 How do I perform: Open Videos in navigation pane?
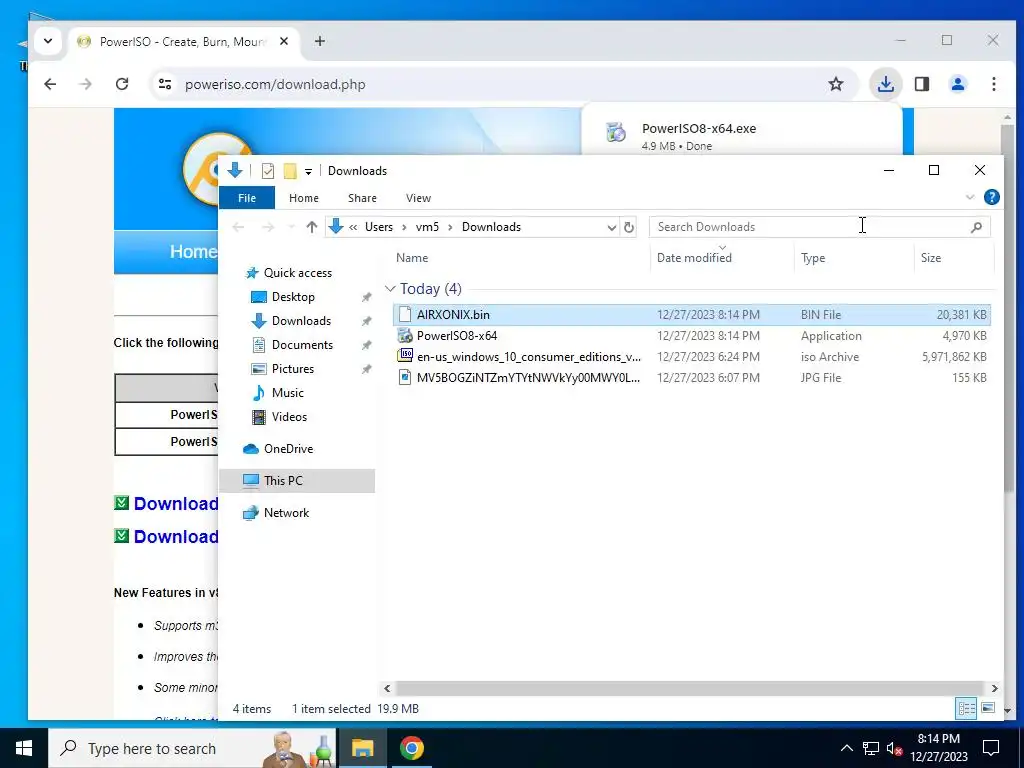(289, 417)
